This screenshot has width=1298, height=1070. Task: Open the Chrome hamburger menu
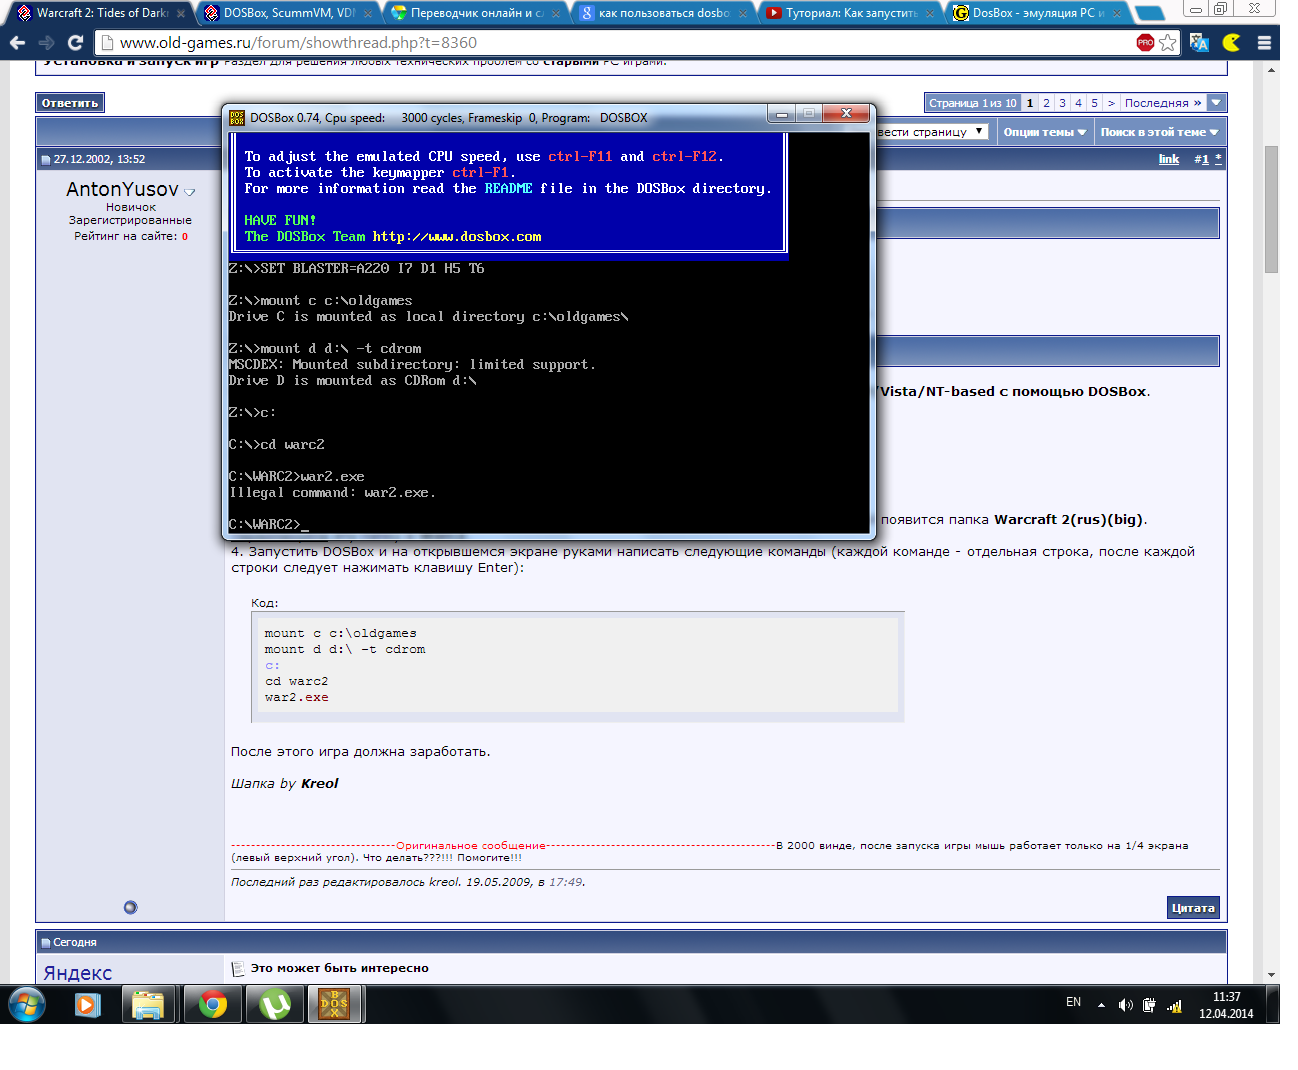pyautogui.click(x=1264, y=43)
